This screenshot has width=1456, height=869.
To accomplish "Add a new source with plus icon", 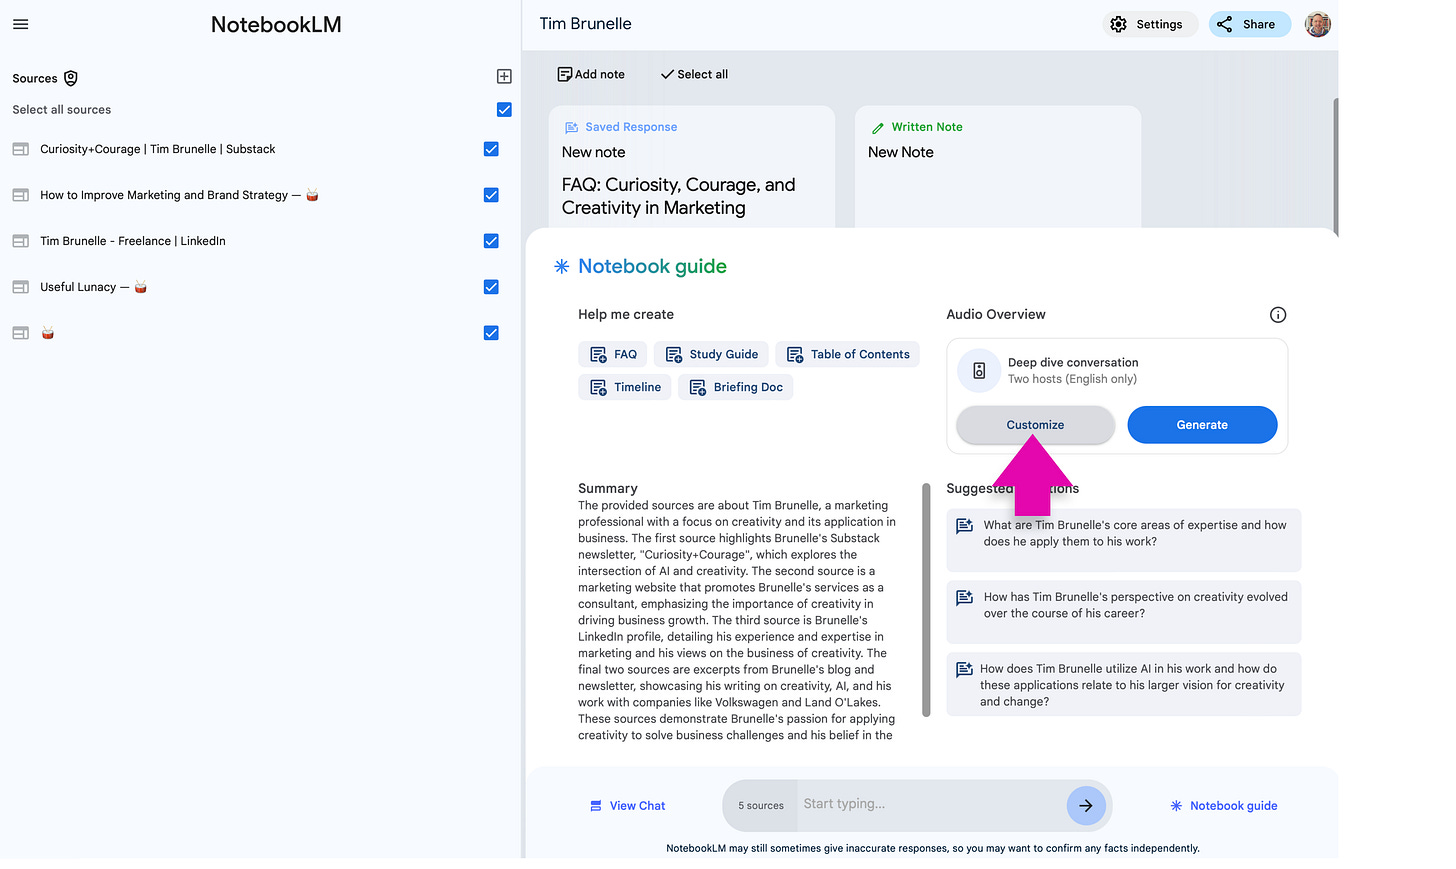I will pos(504,76).
